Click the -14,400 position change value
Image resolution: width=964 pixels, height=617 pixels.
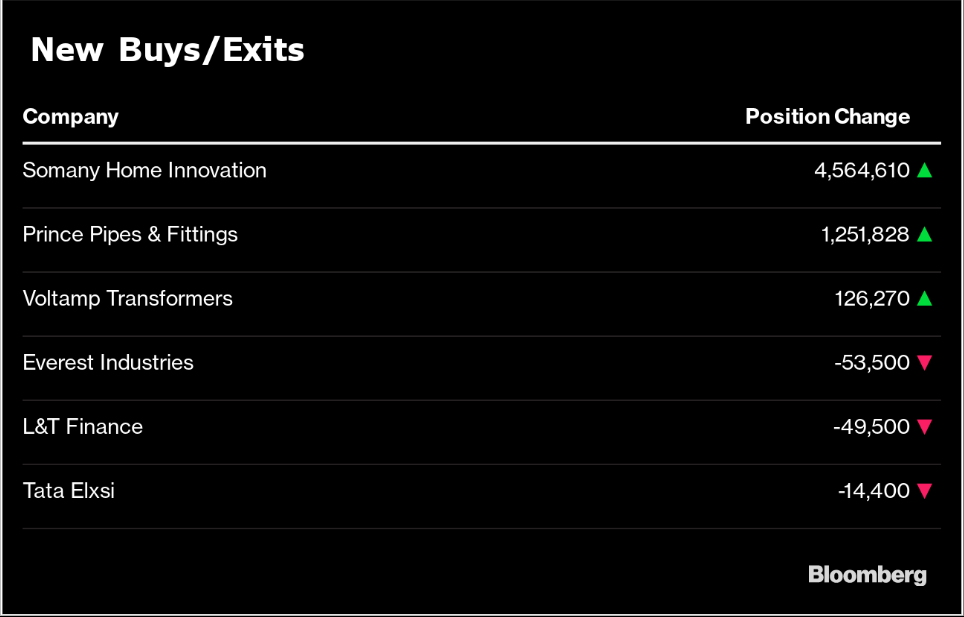coord(873,490)
